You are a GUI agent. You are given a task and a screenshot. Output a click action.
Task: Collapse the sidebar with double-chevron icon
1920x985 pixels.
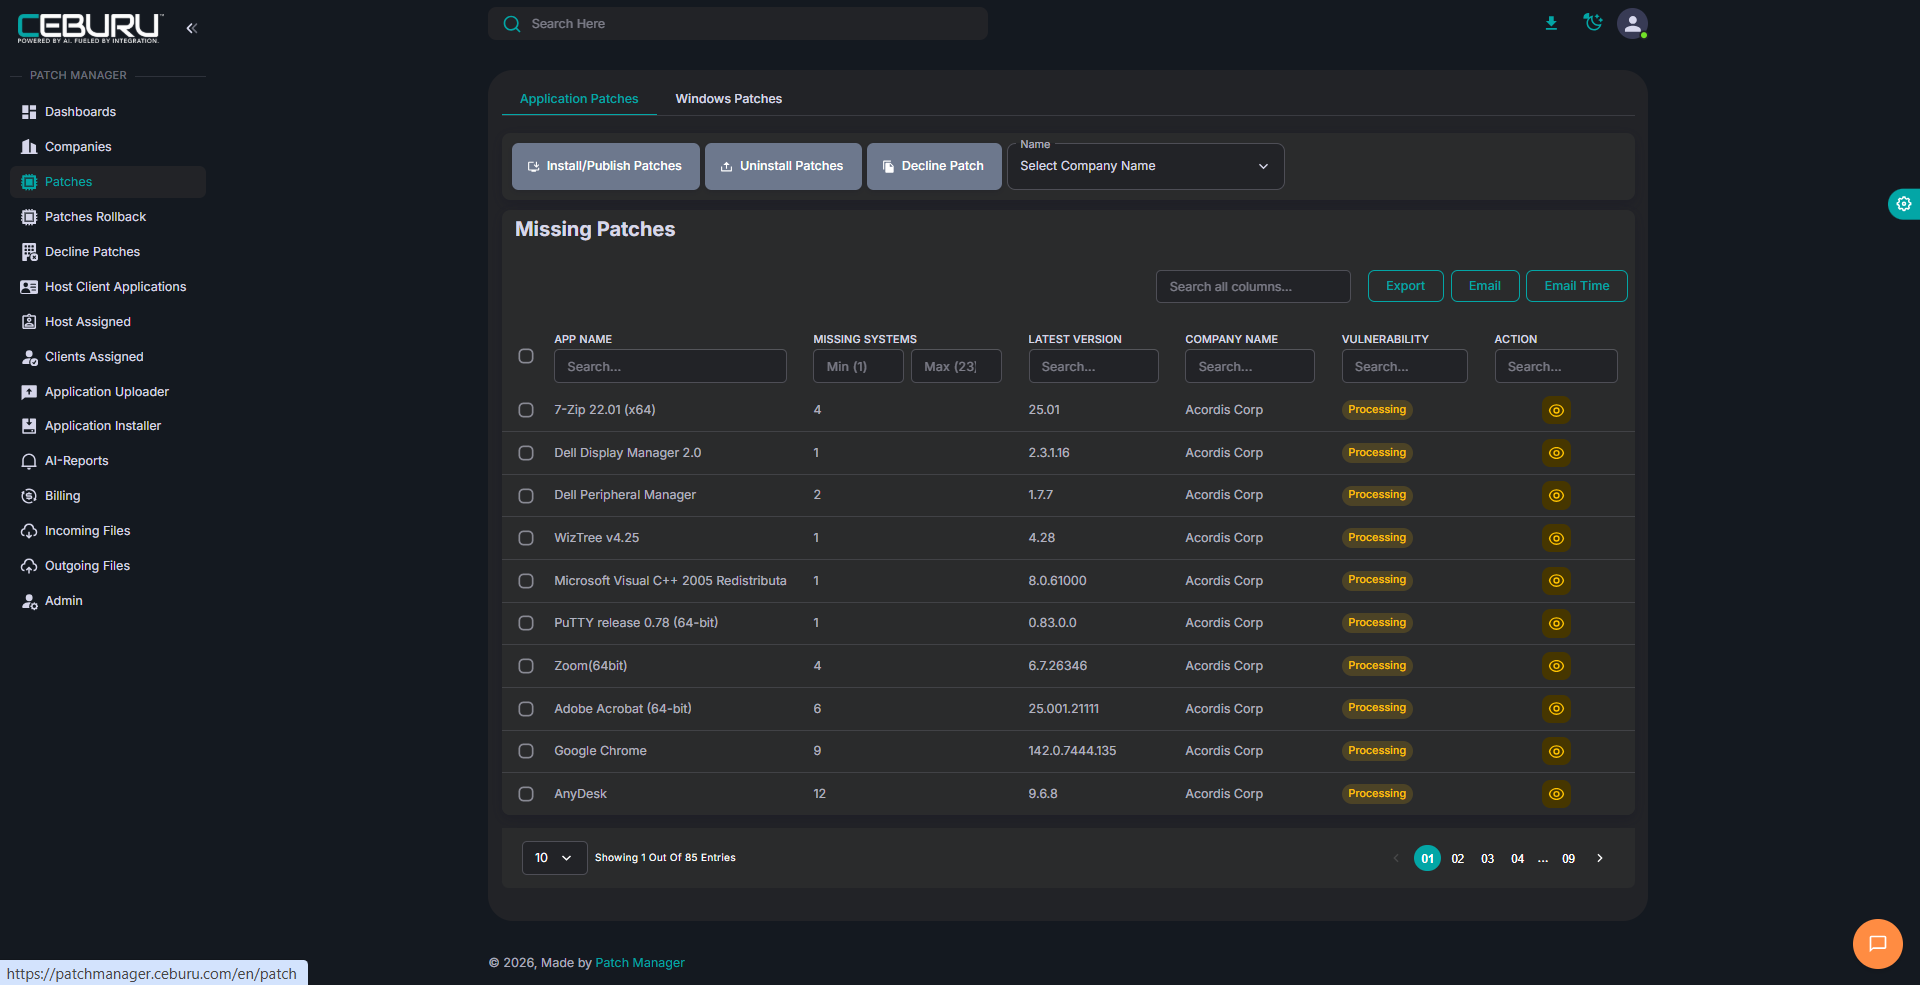tap(191, 28)
